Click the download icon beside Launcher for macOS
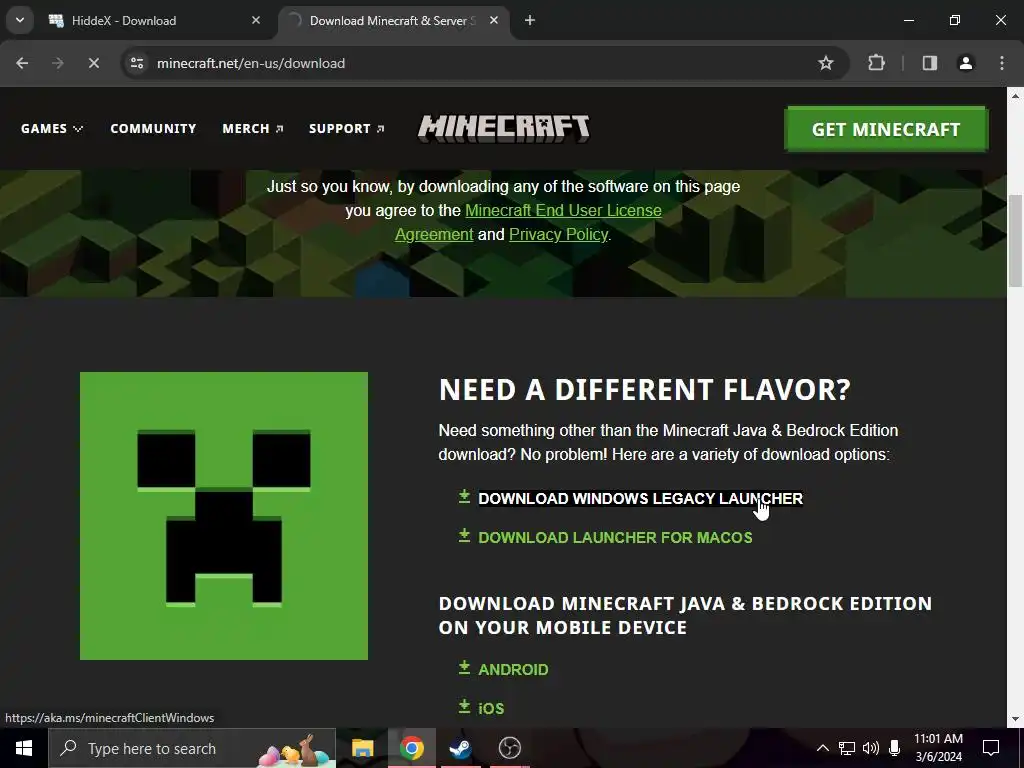Image resolution: width=1024 pixels, height=768 pixels. [x=464, y=536]
